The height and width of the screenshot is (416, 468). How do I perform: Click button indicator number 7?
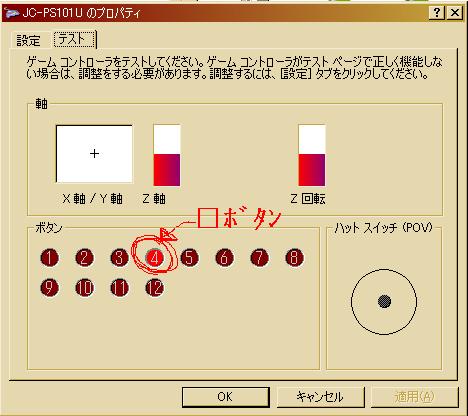[259, 258]
